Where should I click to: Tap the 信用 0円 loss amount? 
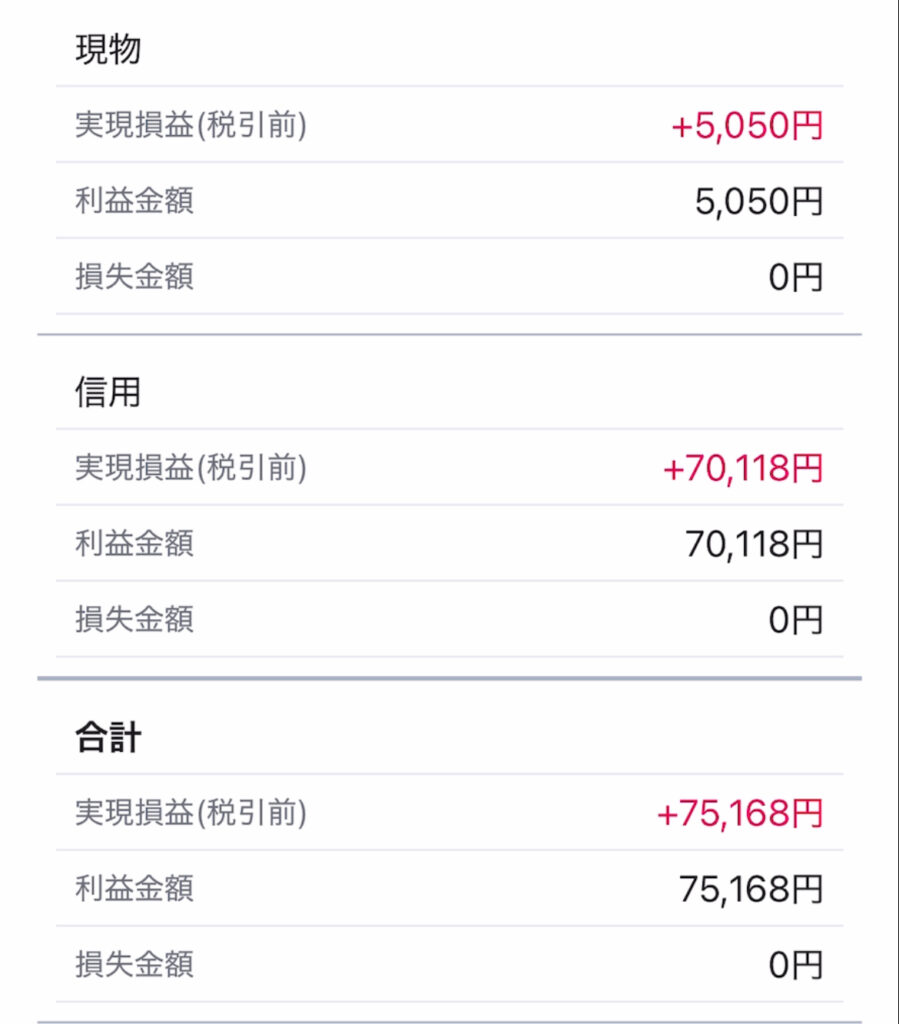tap(795, 620)
